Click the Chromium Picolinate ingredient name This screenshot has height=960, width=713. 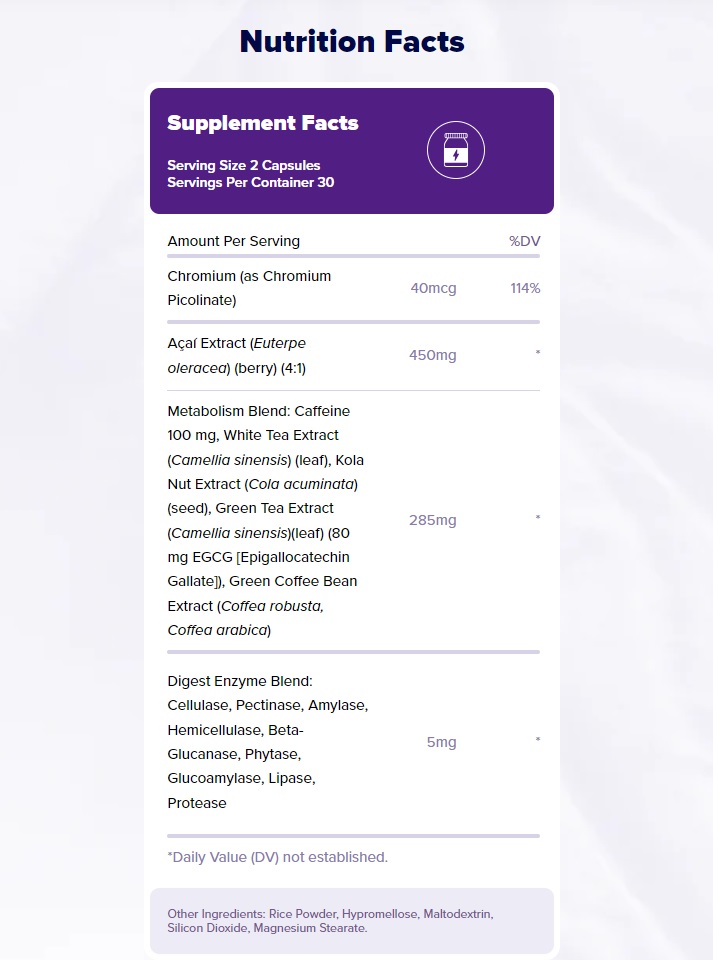[249, 288]
